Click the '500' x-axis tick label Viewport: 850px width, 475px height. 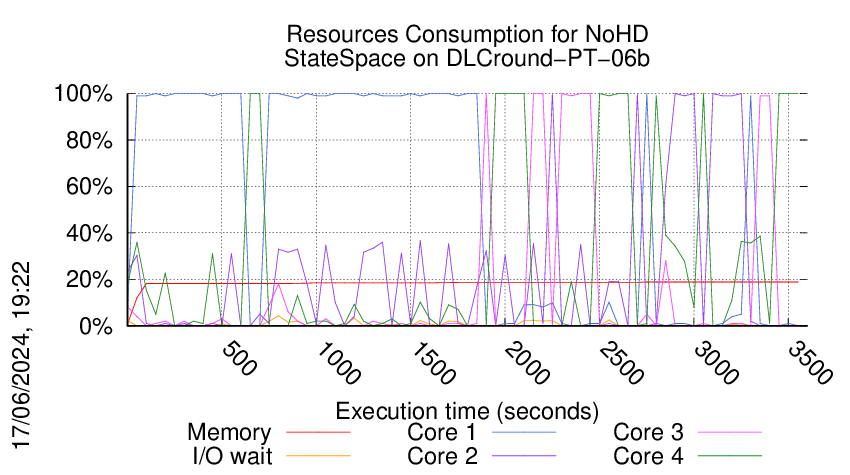239,358
